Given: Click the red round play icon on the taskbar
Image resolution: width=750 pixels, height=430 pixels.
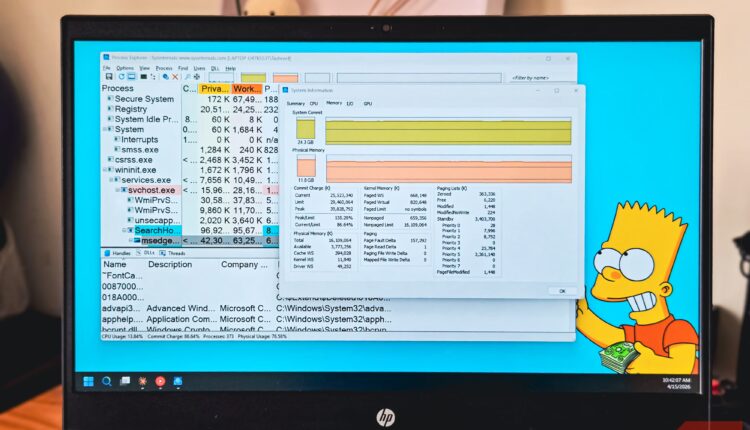Looking at the screenshot, I should tap(160, 381).
